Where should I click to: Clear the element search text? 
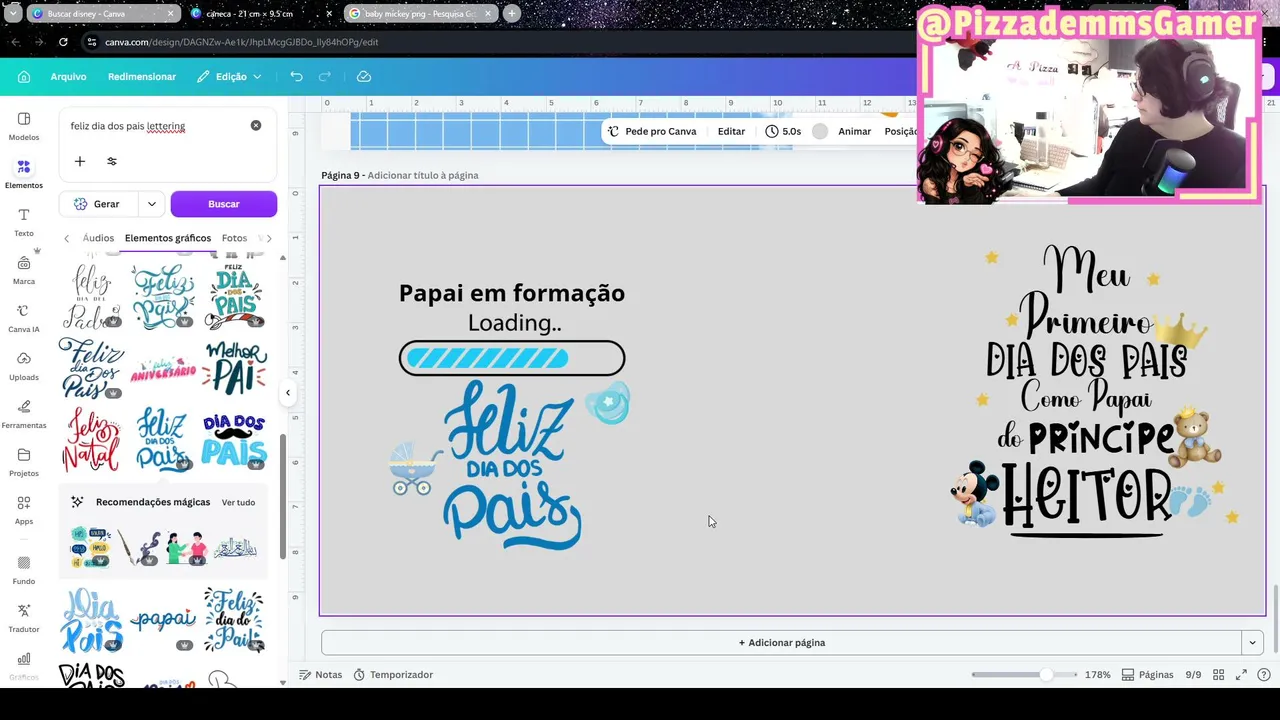point(256,126)
